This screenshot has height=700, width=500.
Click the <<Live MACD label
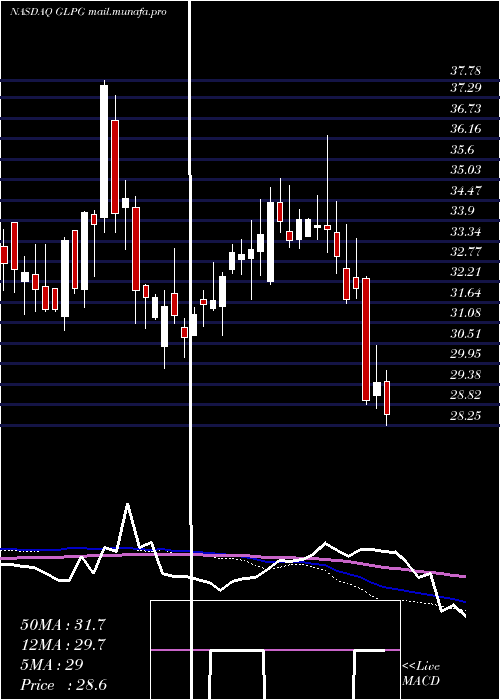pyautogui.click(x=421, y=673)
